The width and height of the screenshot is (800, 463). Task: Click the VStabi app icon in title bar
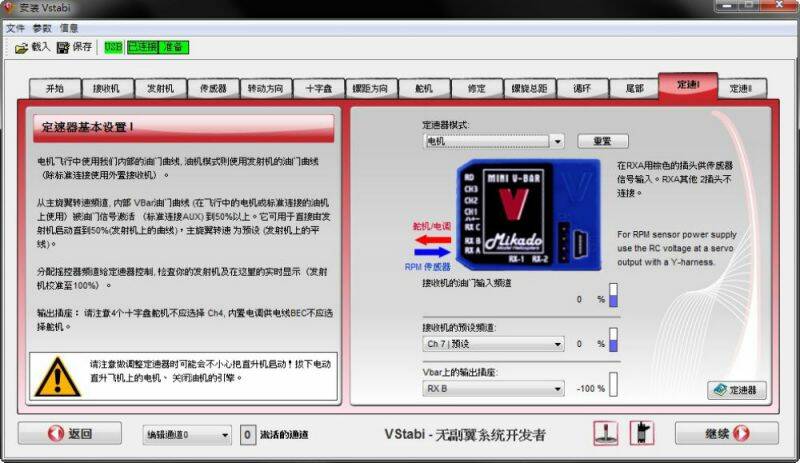click(9, 8)
